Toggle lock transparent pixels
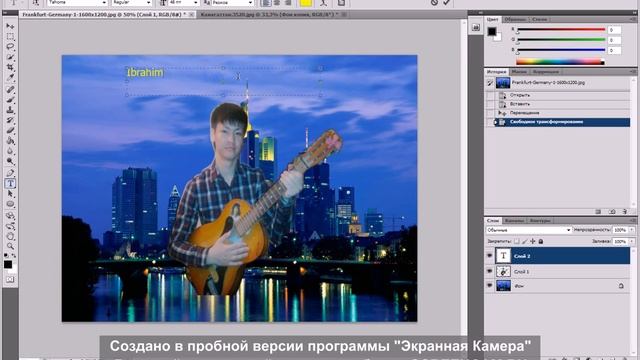The height and width of the screenshot is (360, 640). [x=516, y=241]
